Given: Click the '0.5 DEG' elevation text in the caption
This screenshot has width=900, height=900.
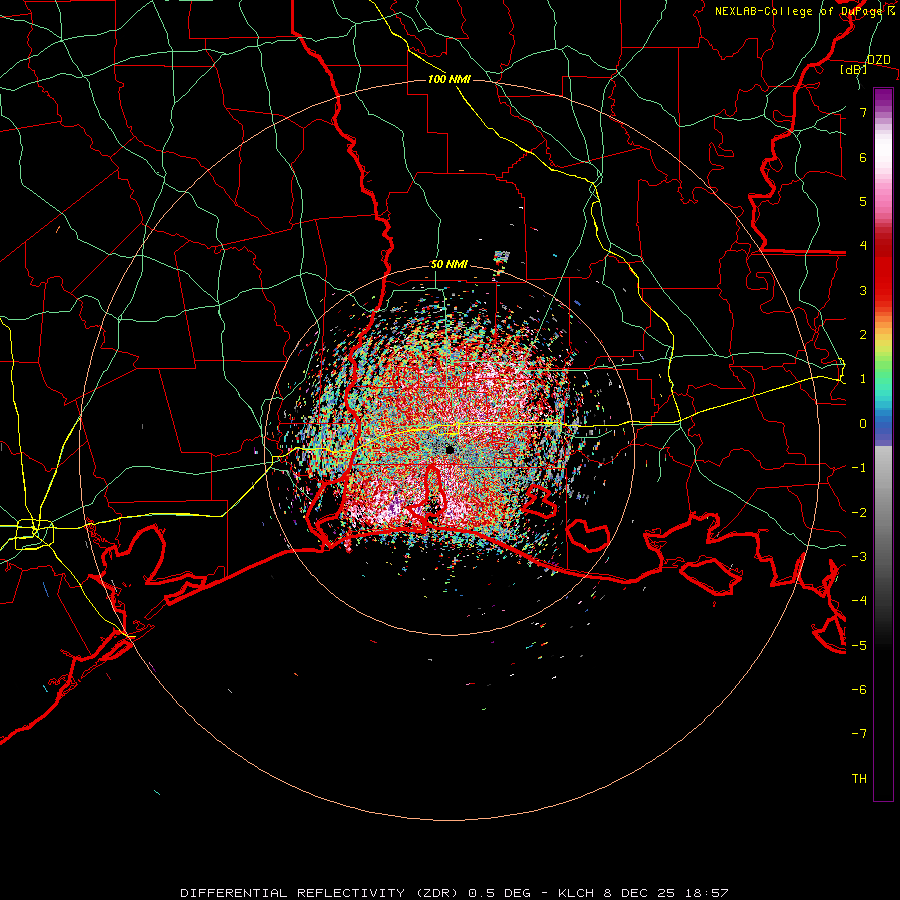Looking at the screenshot, I should (500, 893).
